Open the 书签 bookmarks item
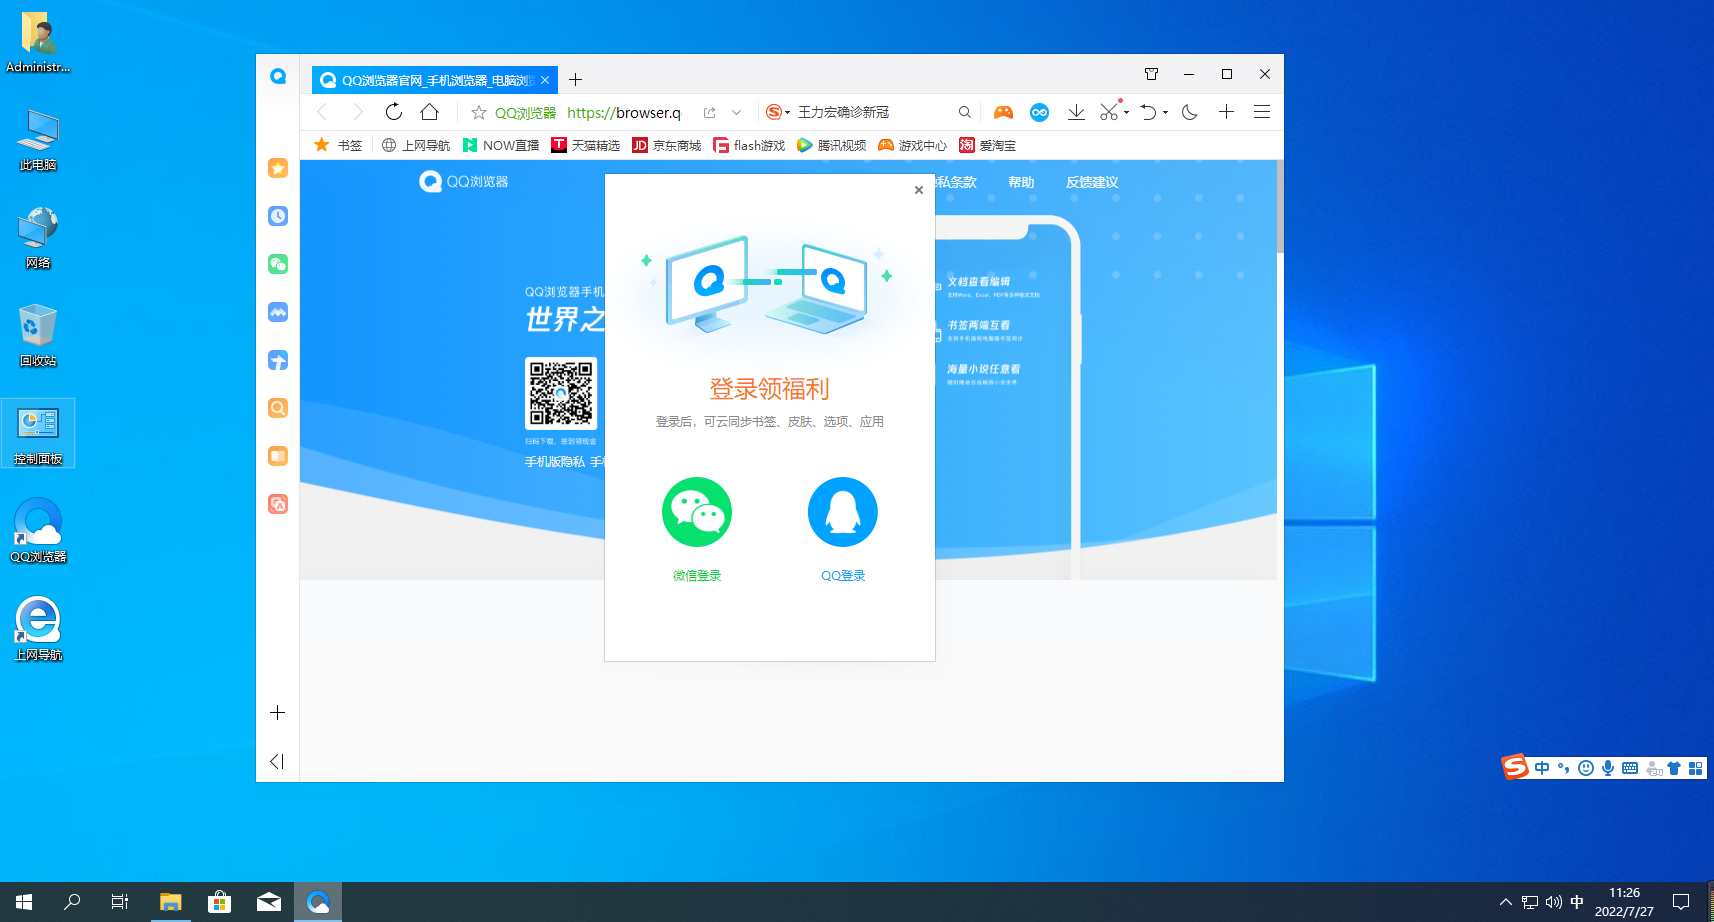Screen dimensions: 1714x922 (338, 145)
